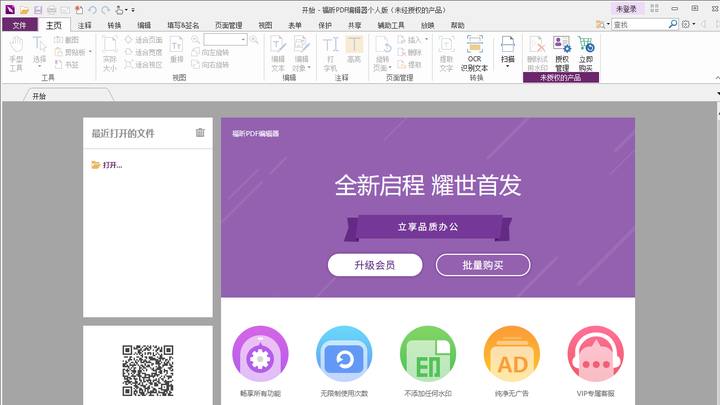
Task: Click 立即购买 buy now cart icon
Action: (586, 54)
